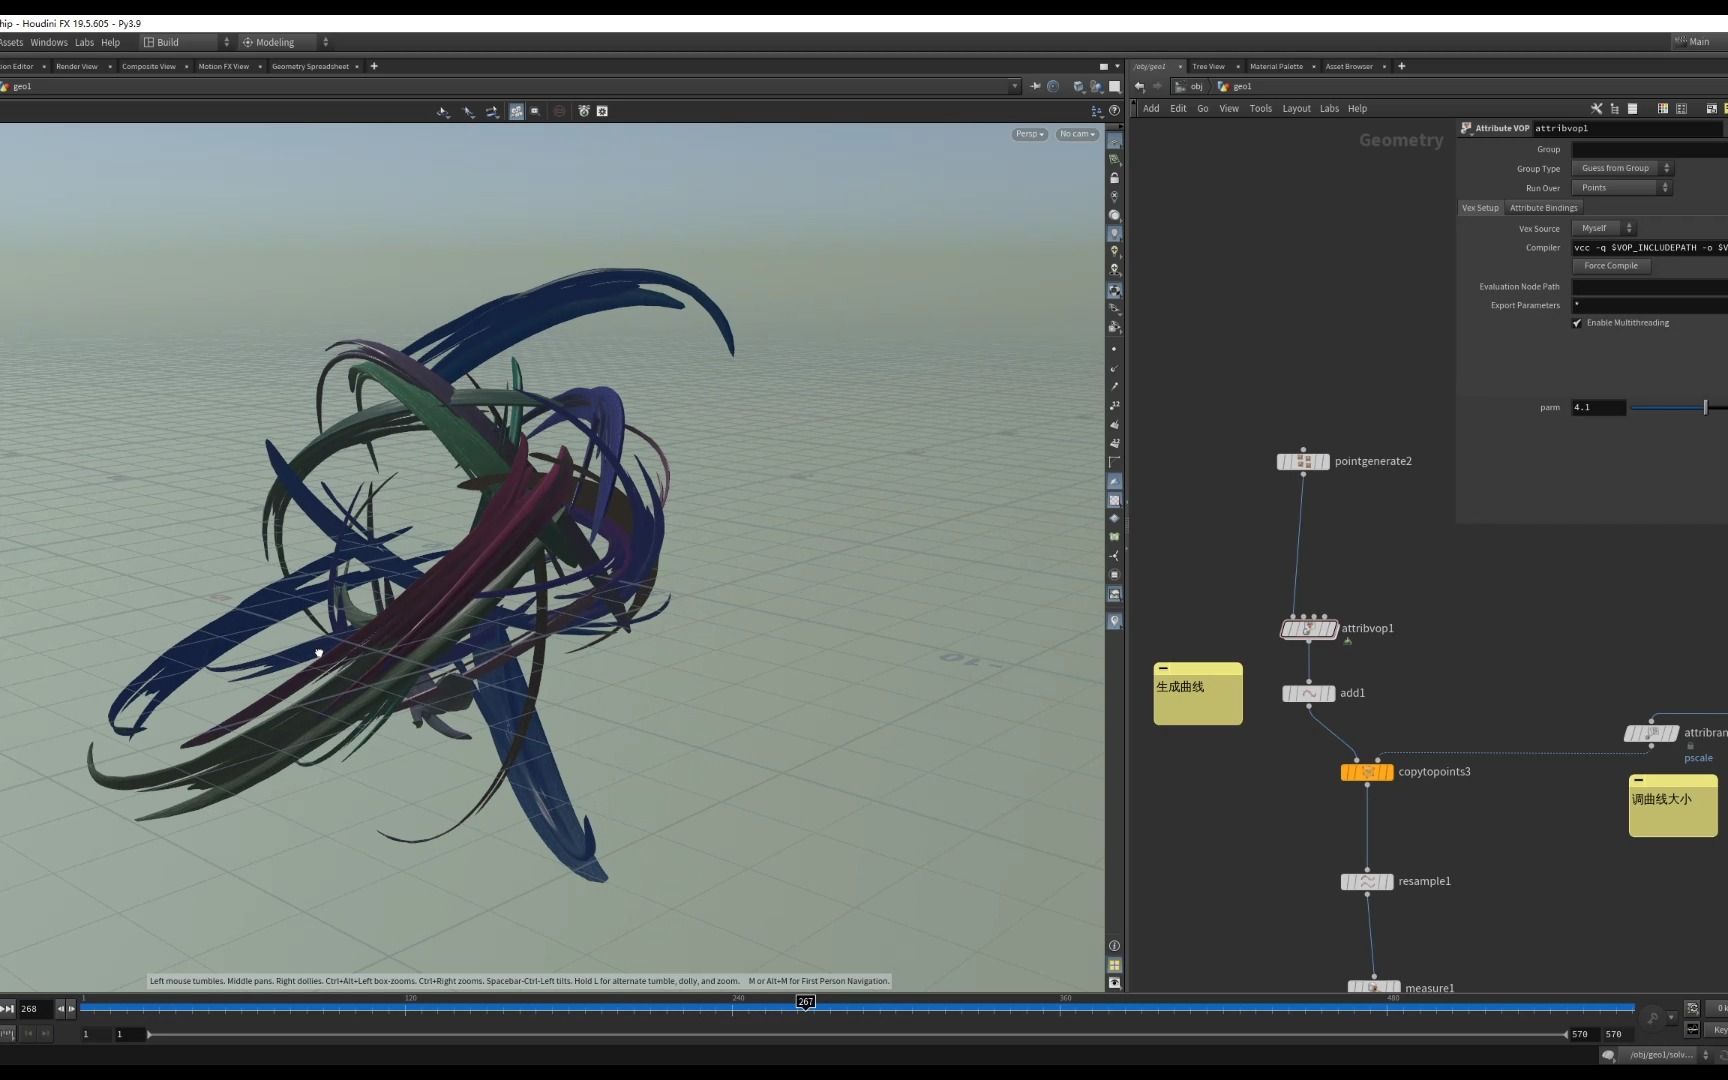This screenshot has width=1728, height=1080.
Task: Open the No cam camera dropdown
Action: coord(1077,134)
